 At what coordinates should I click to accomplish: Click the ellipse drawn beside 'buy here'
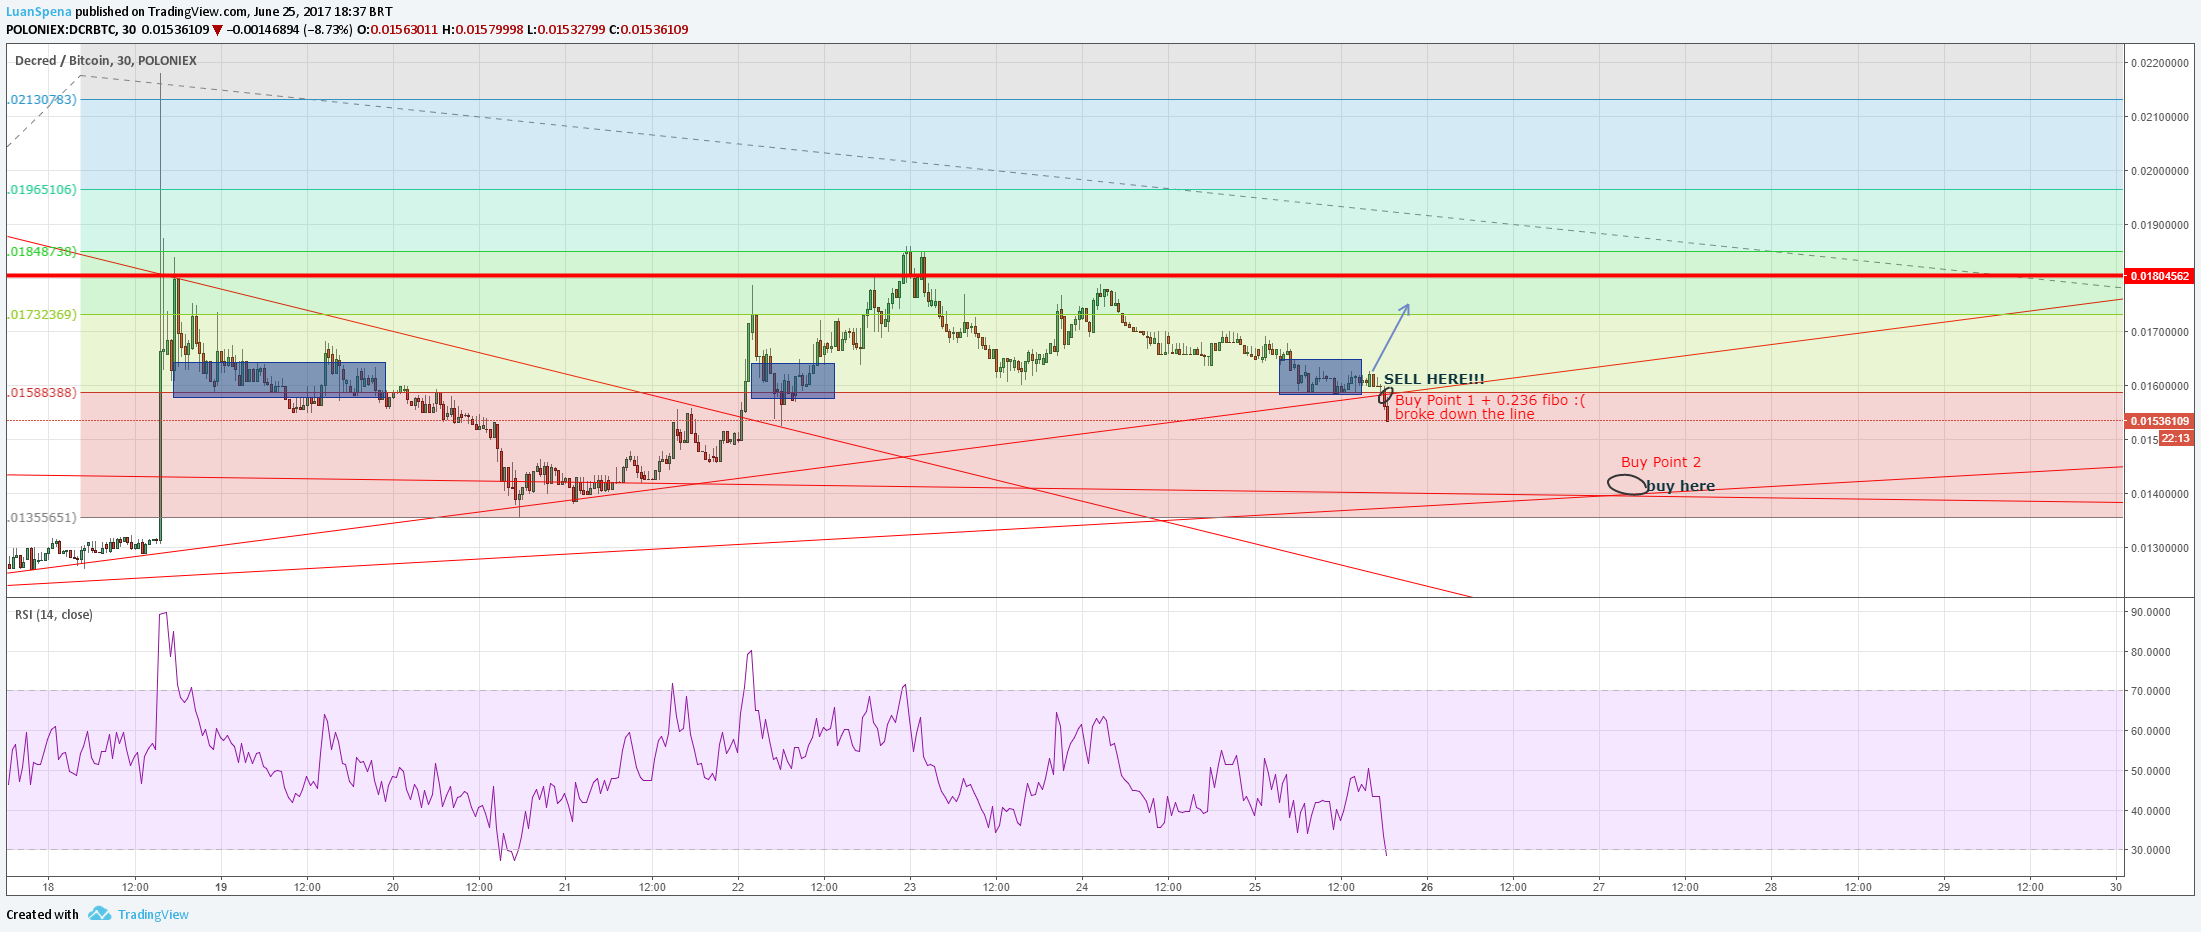(1627, 485)
